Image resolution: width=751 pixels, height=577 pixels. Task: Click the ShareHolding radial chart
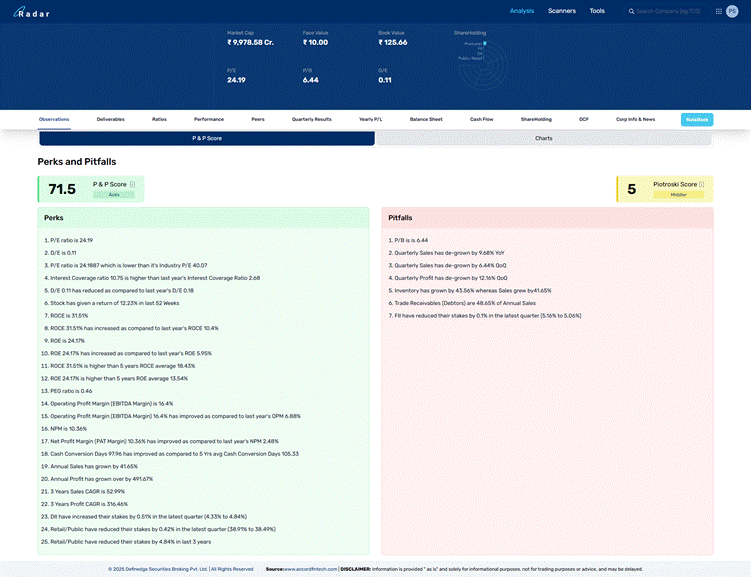click(x=483, y=66)
